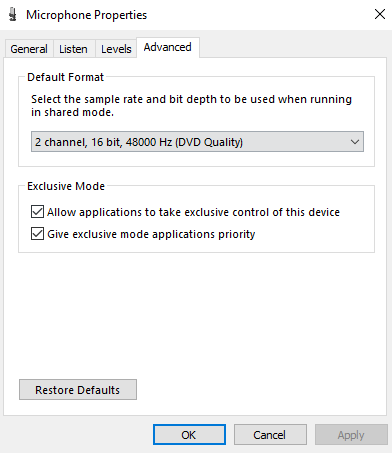392x453 pixels.
Task: Uncheck Allow applications to take exclusive control
Action: pos(37,212)
